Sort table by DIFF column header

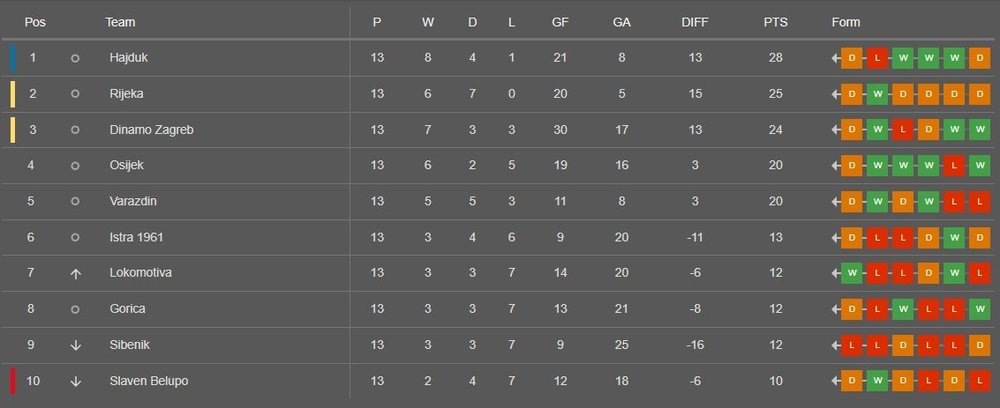[x=692, y=23]
